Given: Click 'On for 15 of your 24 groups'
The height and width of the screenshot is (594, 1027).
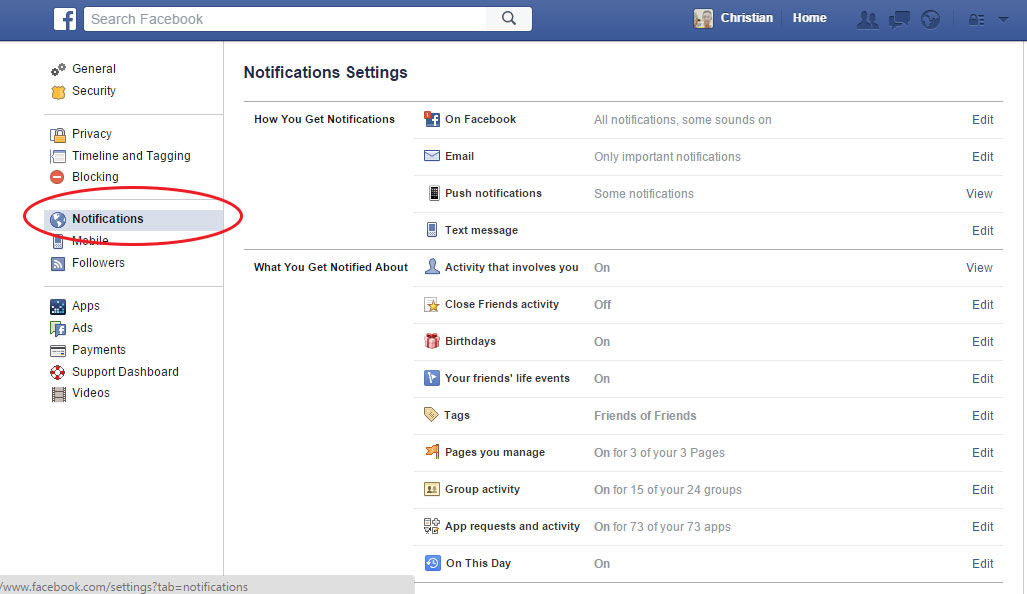Looking at the screenshot, I should point(668,490).
